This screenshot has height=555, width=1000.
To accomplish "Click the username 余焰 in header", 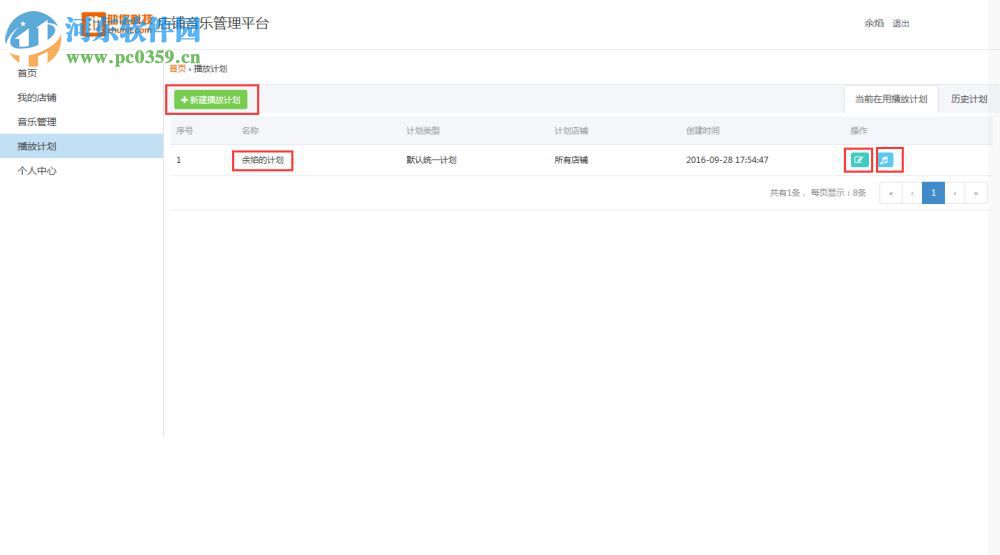I will click(874, 23).
